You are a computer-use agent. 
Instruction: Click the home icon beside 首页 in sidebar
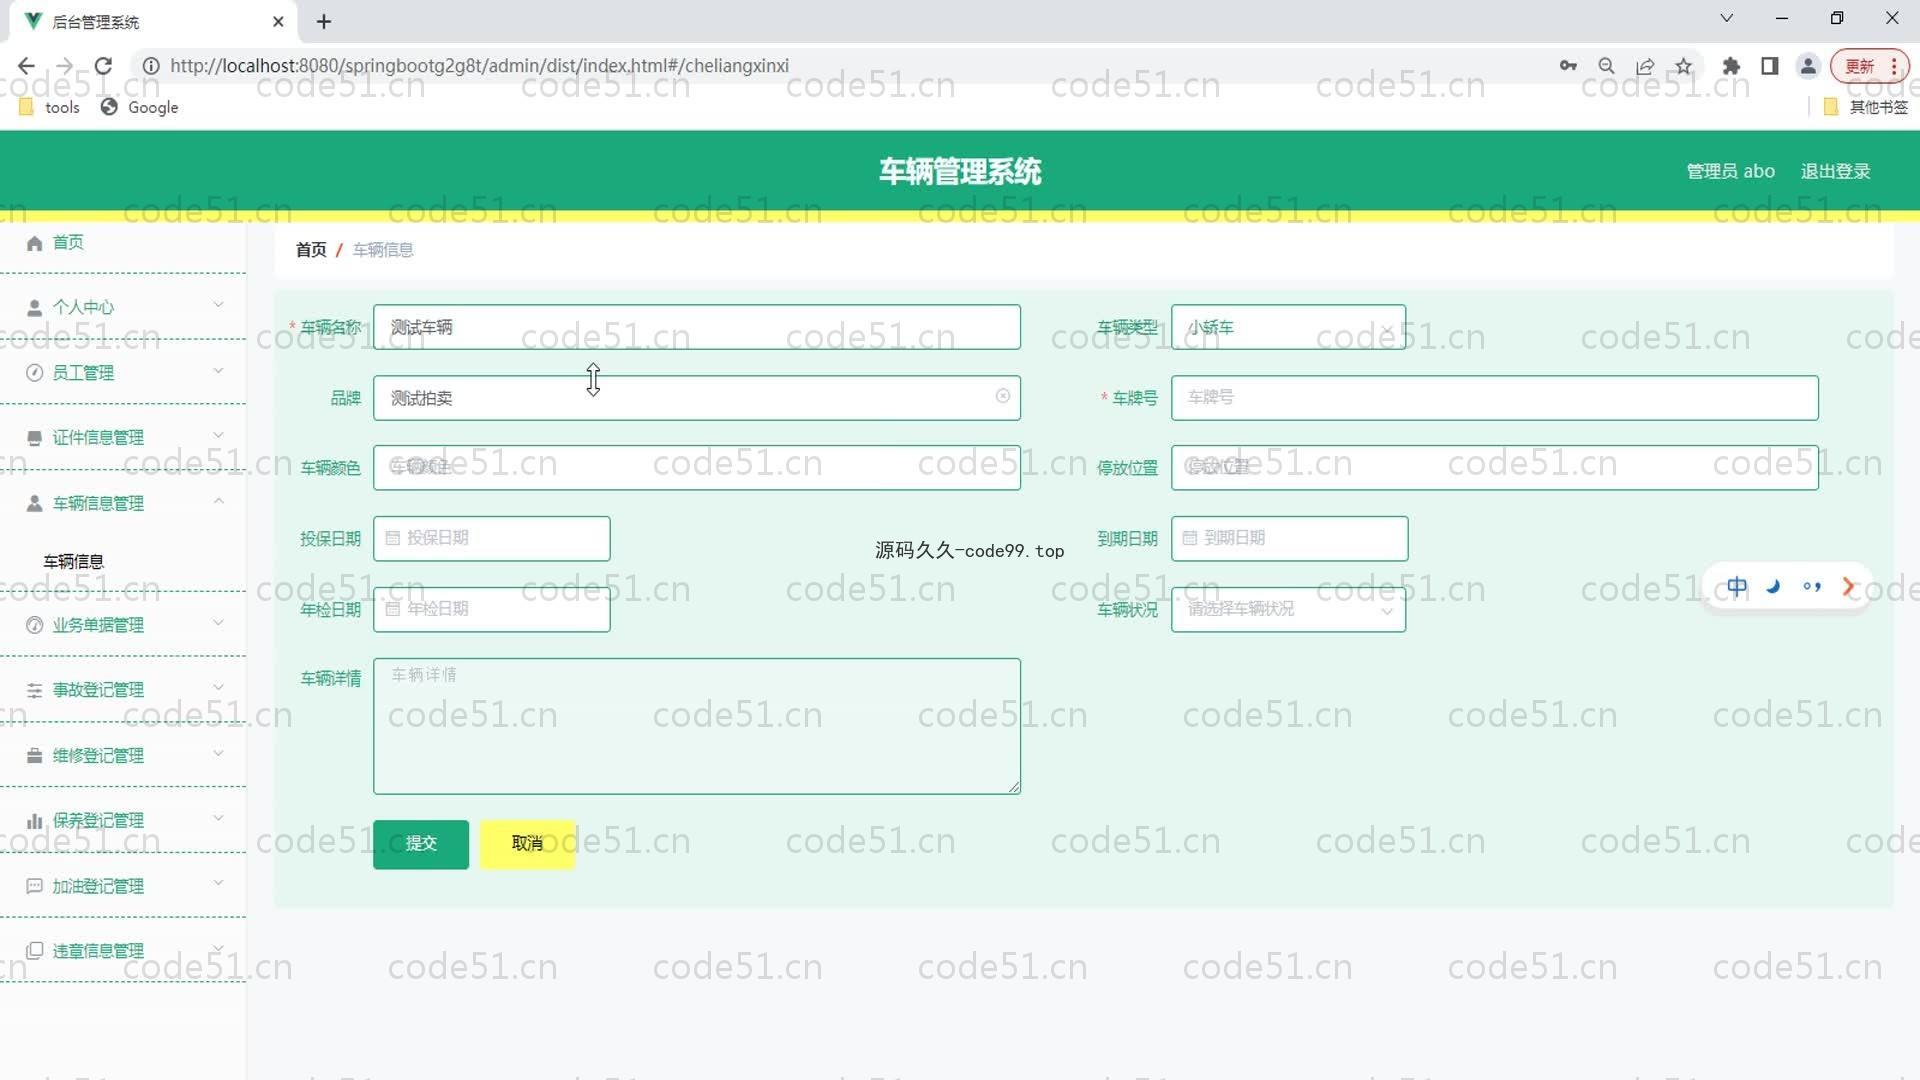coord(35,243)
